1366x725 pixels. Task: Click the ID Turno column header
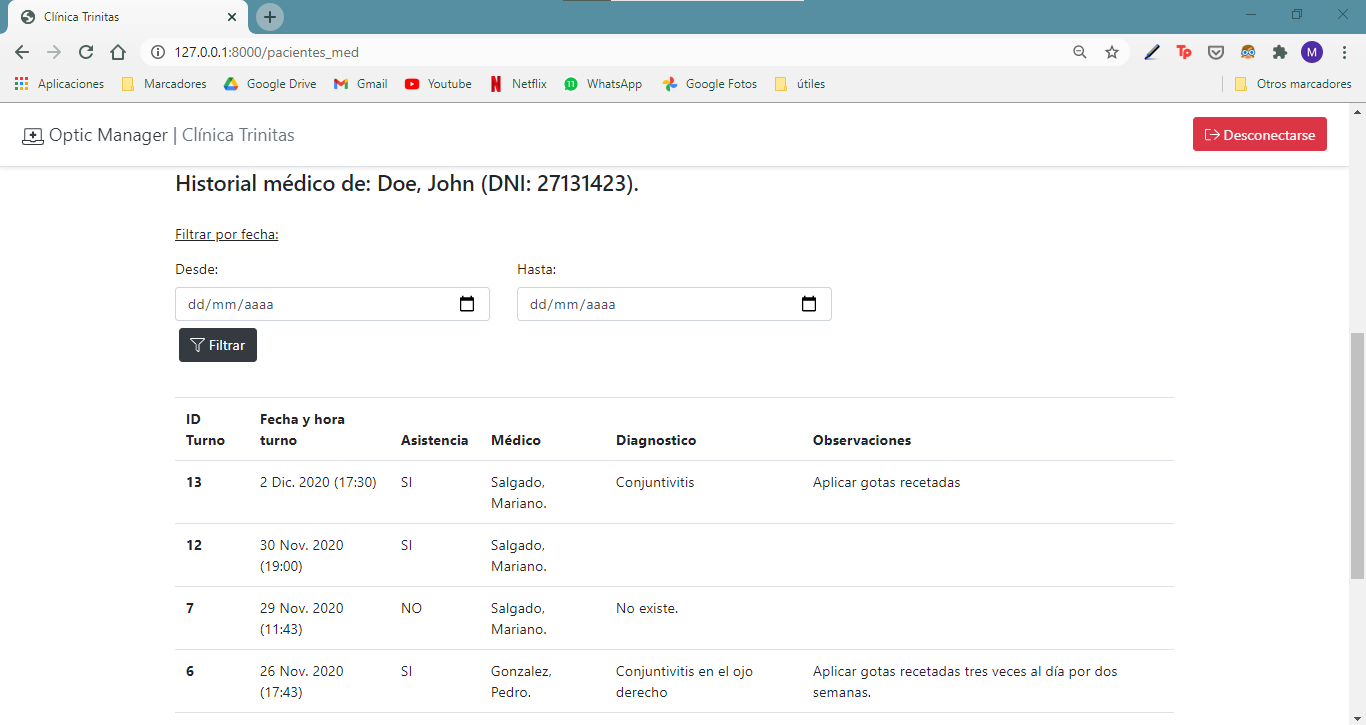click(205, 430)
